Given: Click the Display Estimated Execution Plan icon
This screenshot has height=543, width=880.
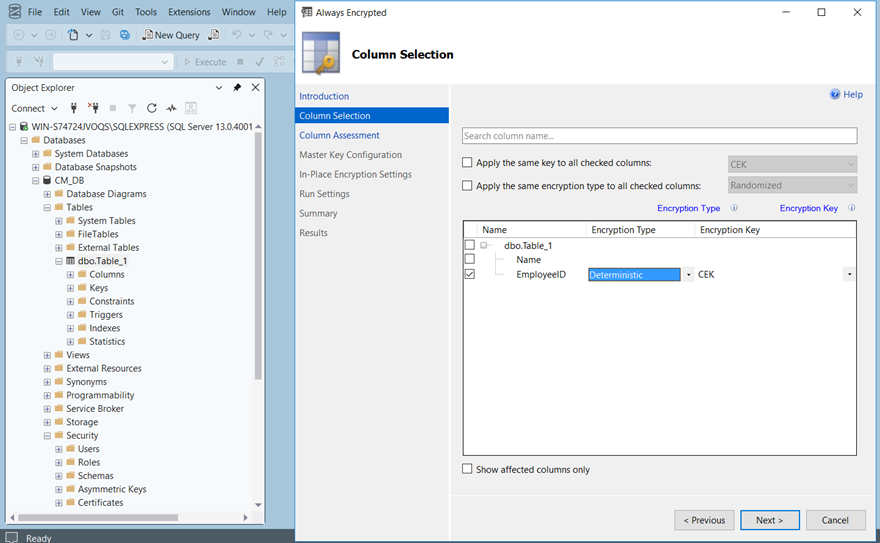Looking at the screenshot, I should point(279,62).
